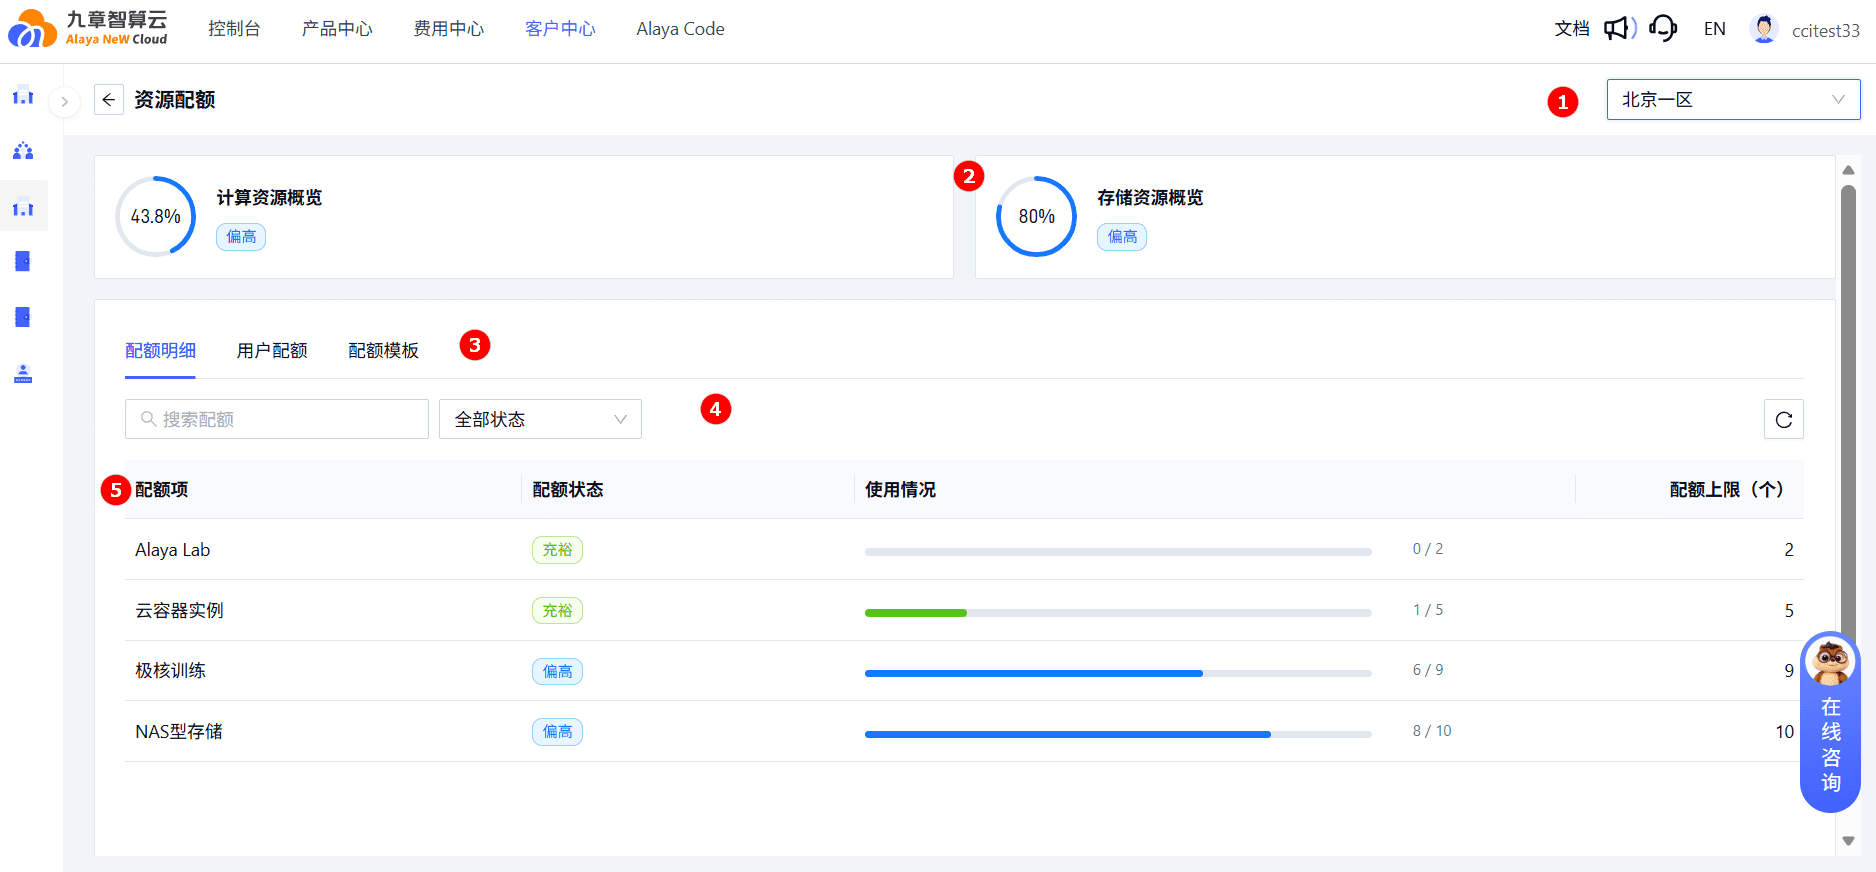Click the bottom person icon in sidebar

coord(23,373)
